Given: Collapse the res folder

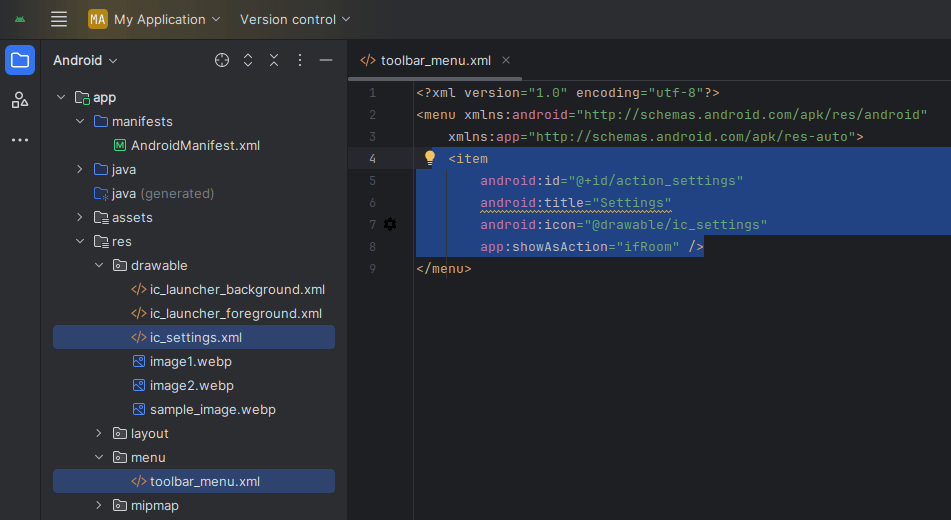Looking at the screenshot, I should tap(80, 241).
